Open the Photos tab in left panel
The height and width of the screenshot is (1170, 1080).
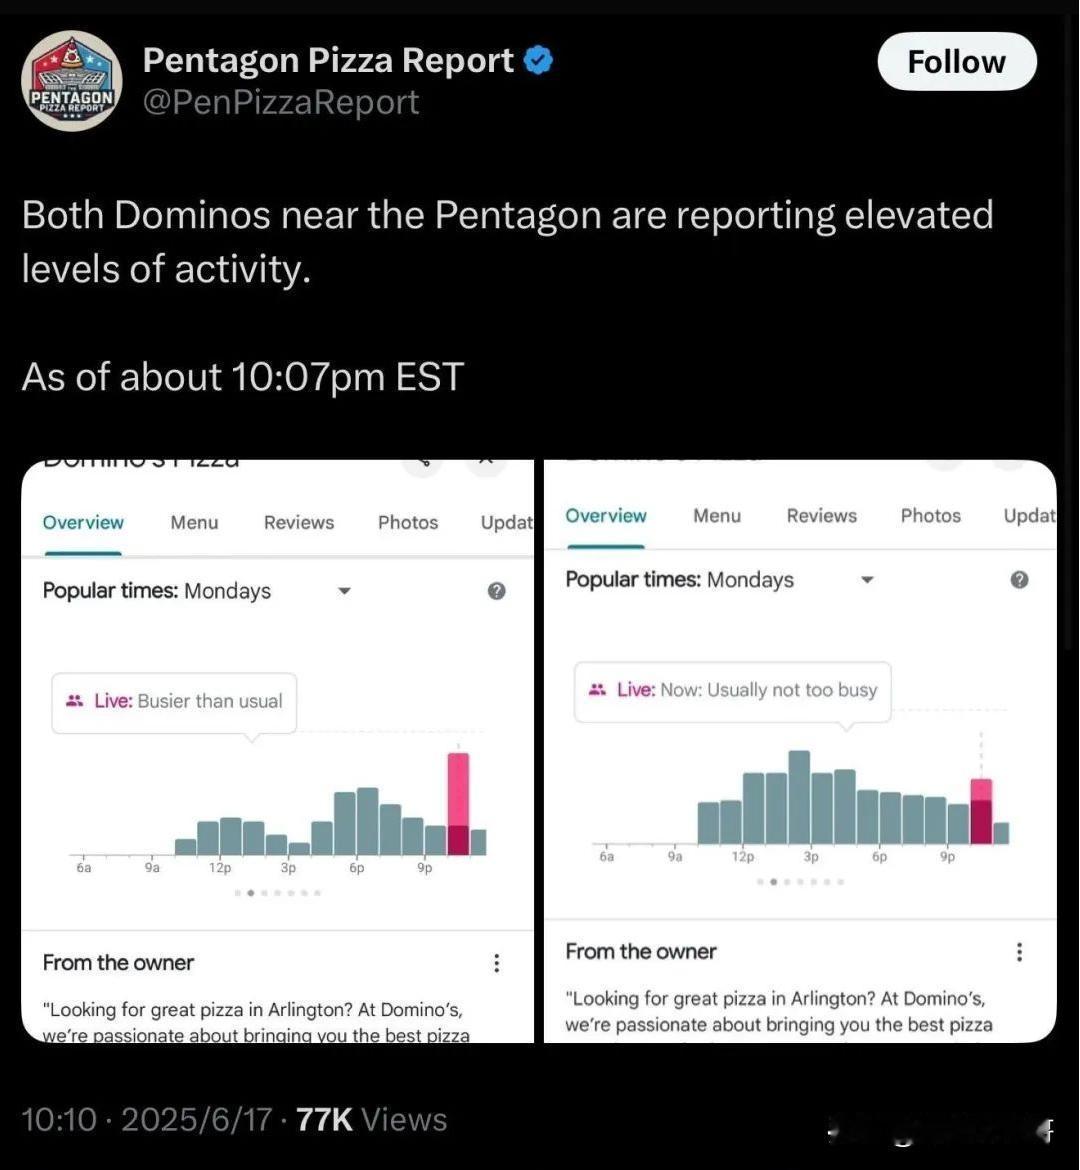pyautogui.click(x=408, y=522)
